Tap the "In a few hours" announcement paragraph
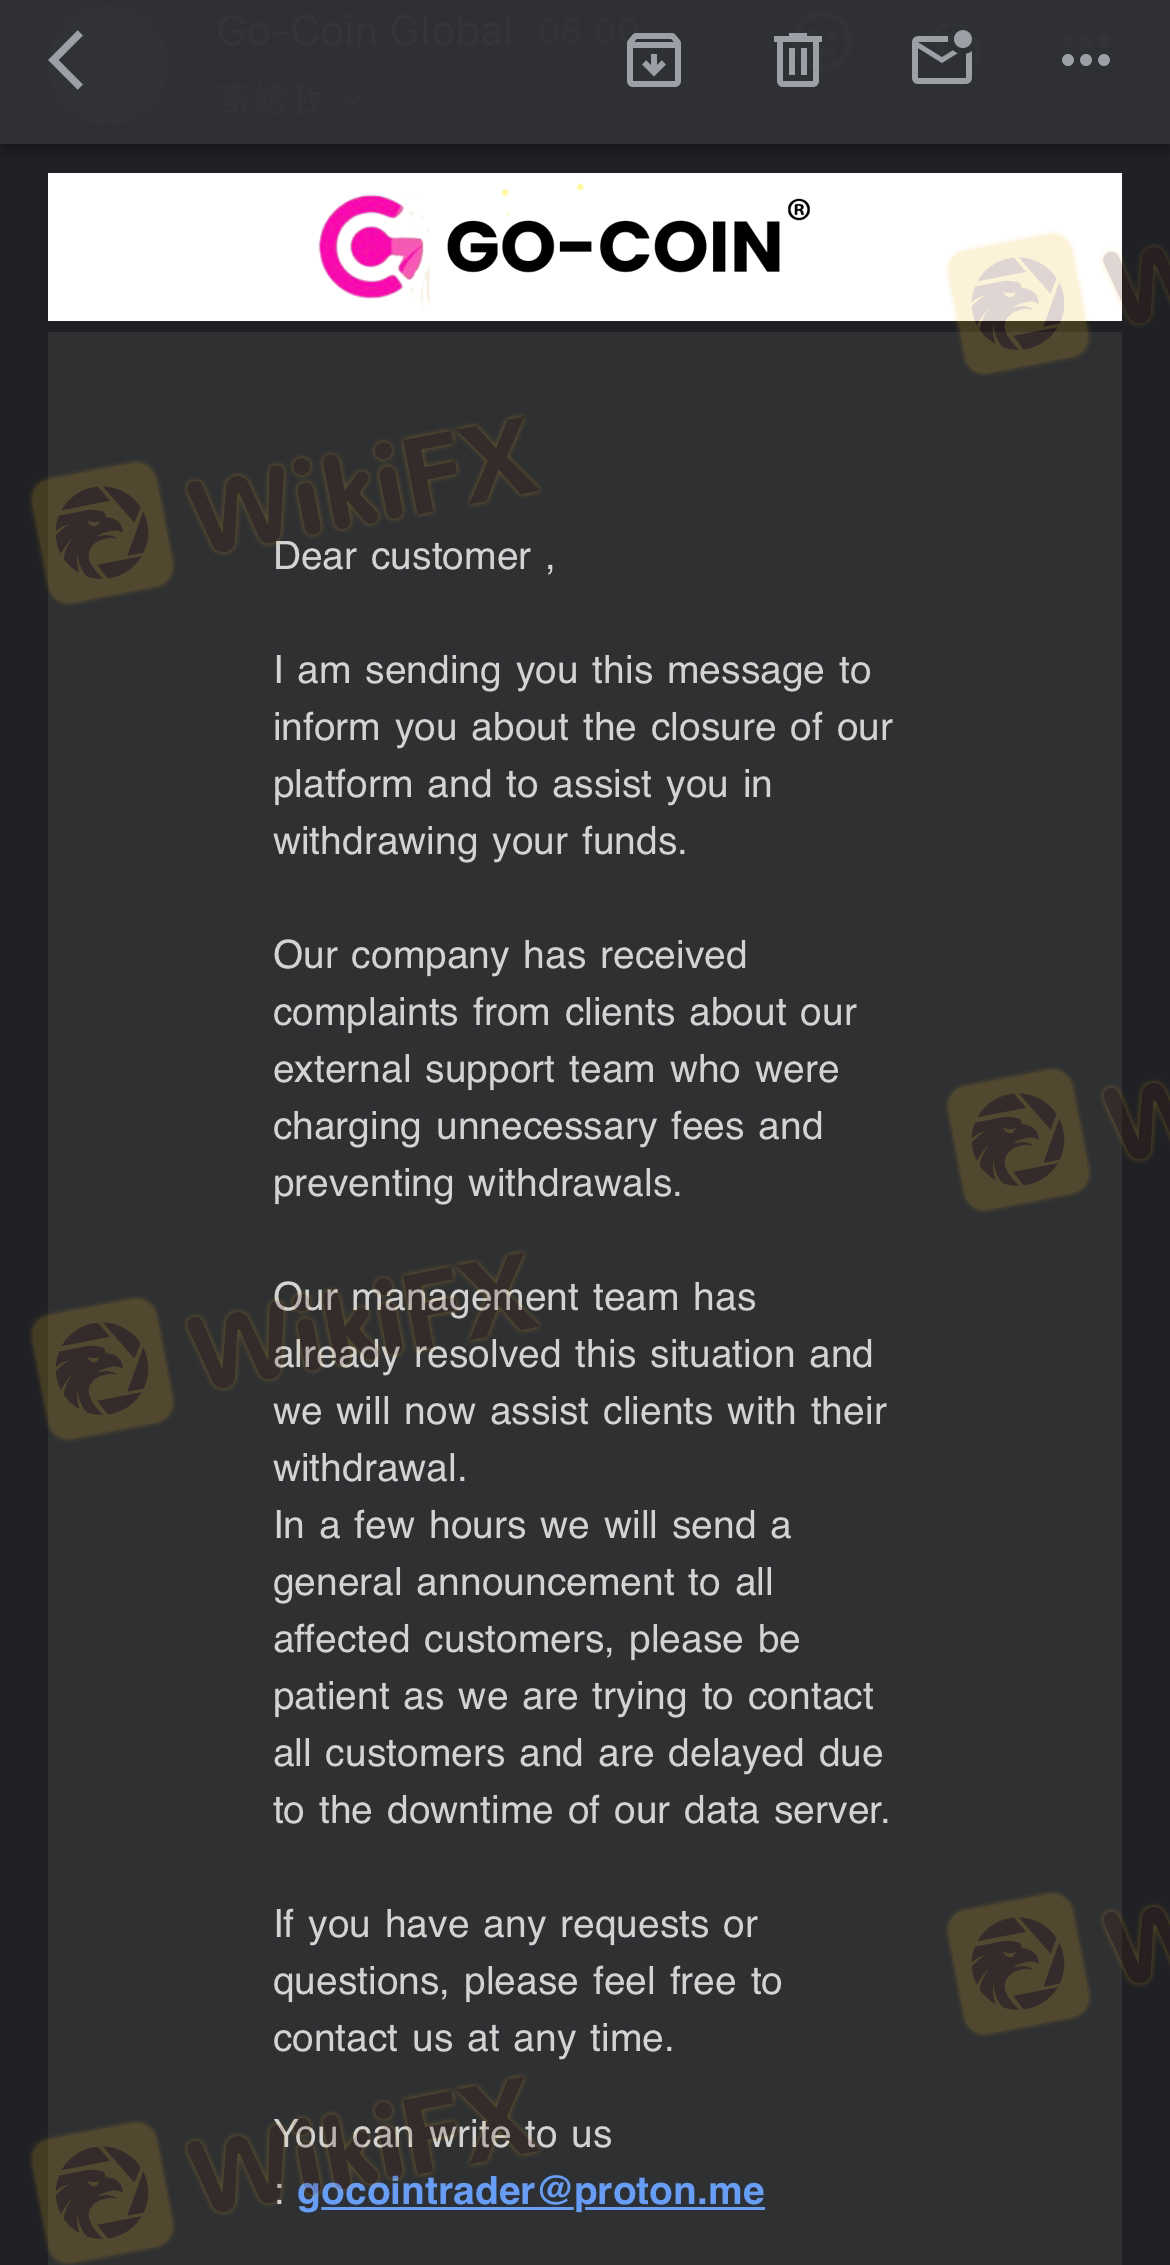This screenshot has width=1170, height=2265. click(x=580, y=1667)
